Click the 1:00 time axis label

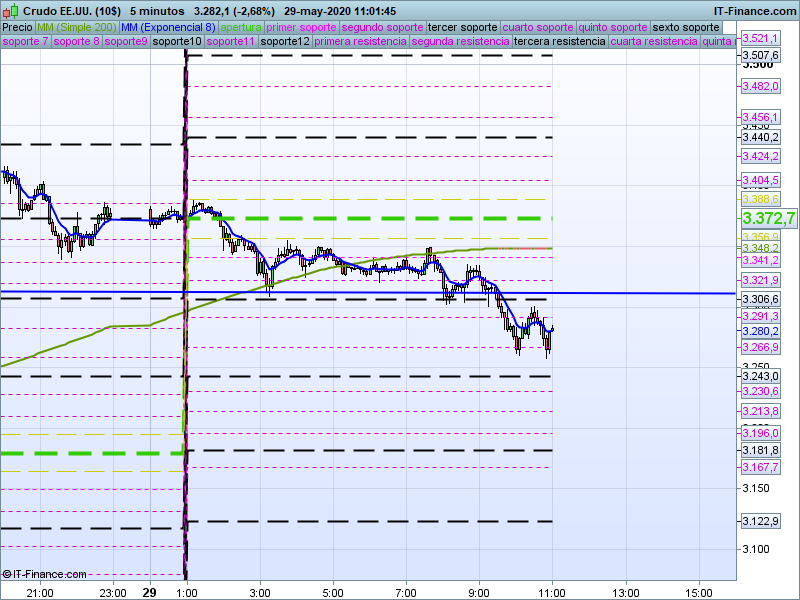click(187, 593)
